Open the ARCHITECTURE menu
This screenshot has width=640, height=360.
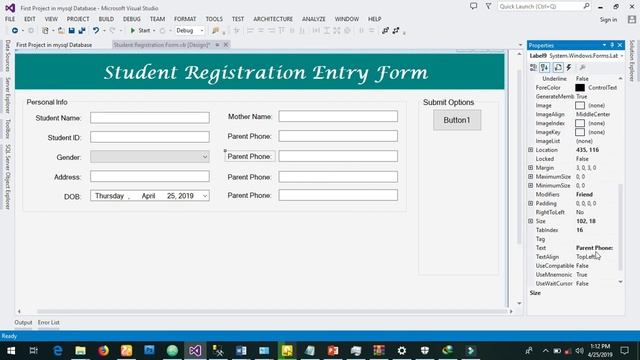click(273, 19)
